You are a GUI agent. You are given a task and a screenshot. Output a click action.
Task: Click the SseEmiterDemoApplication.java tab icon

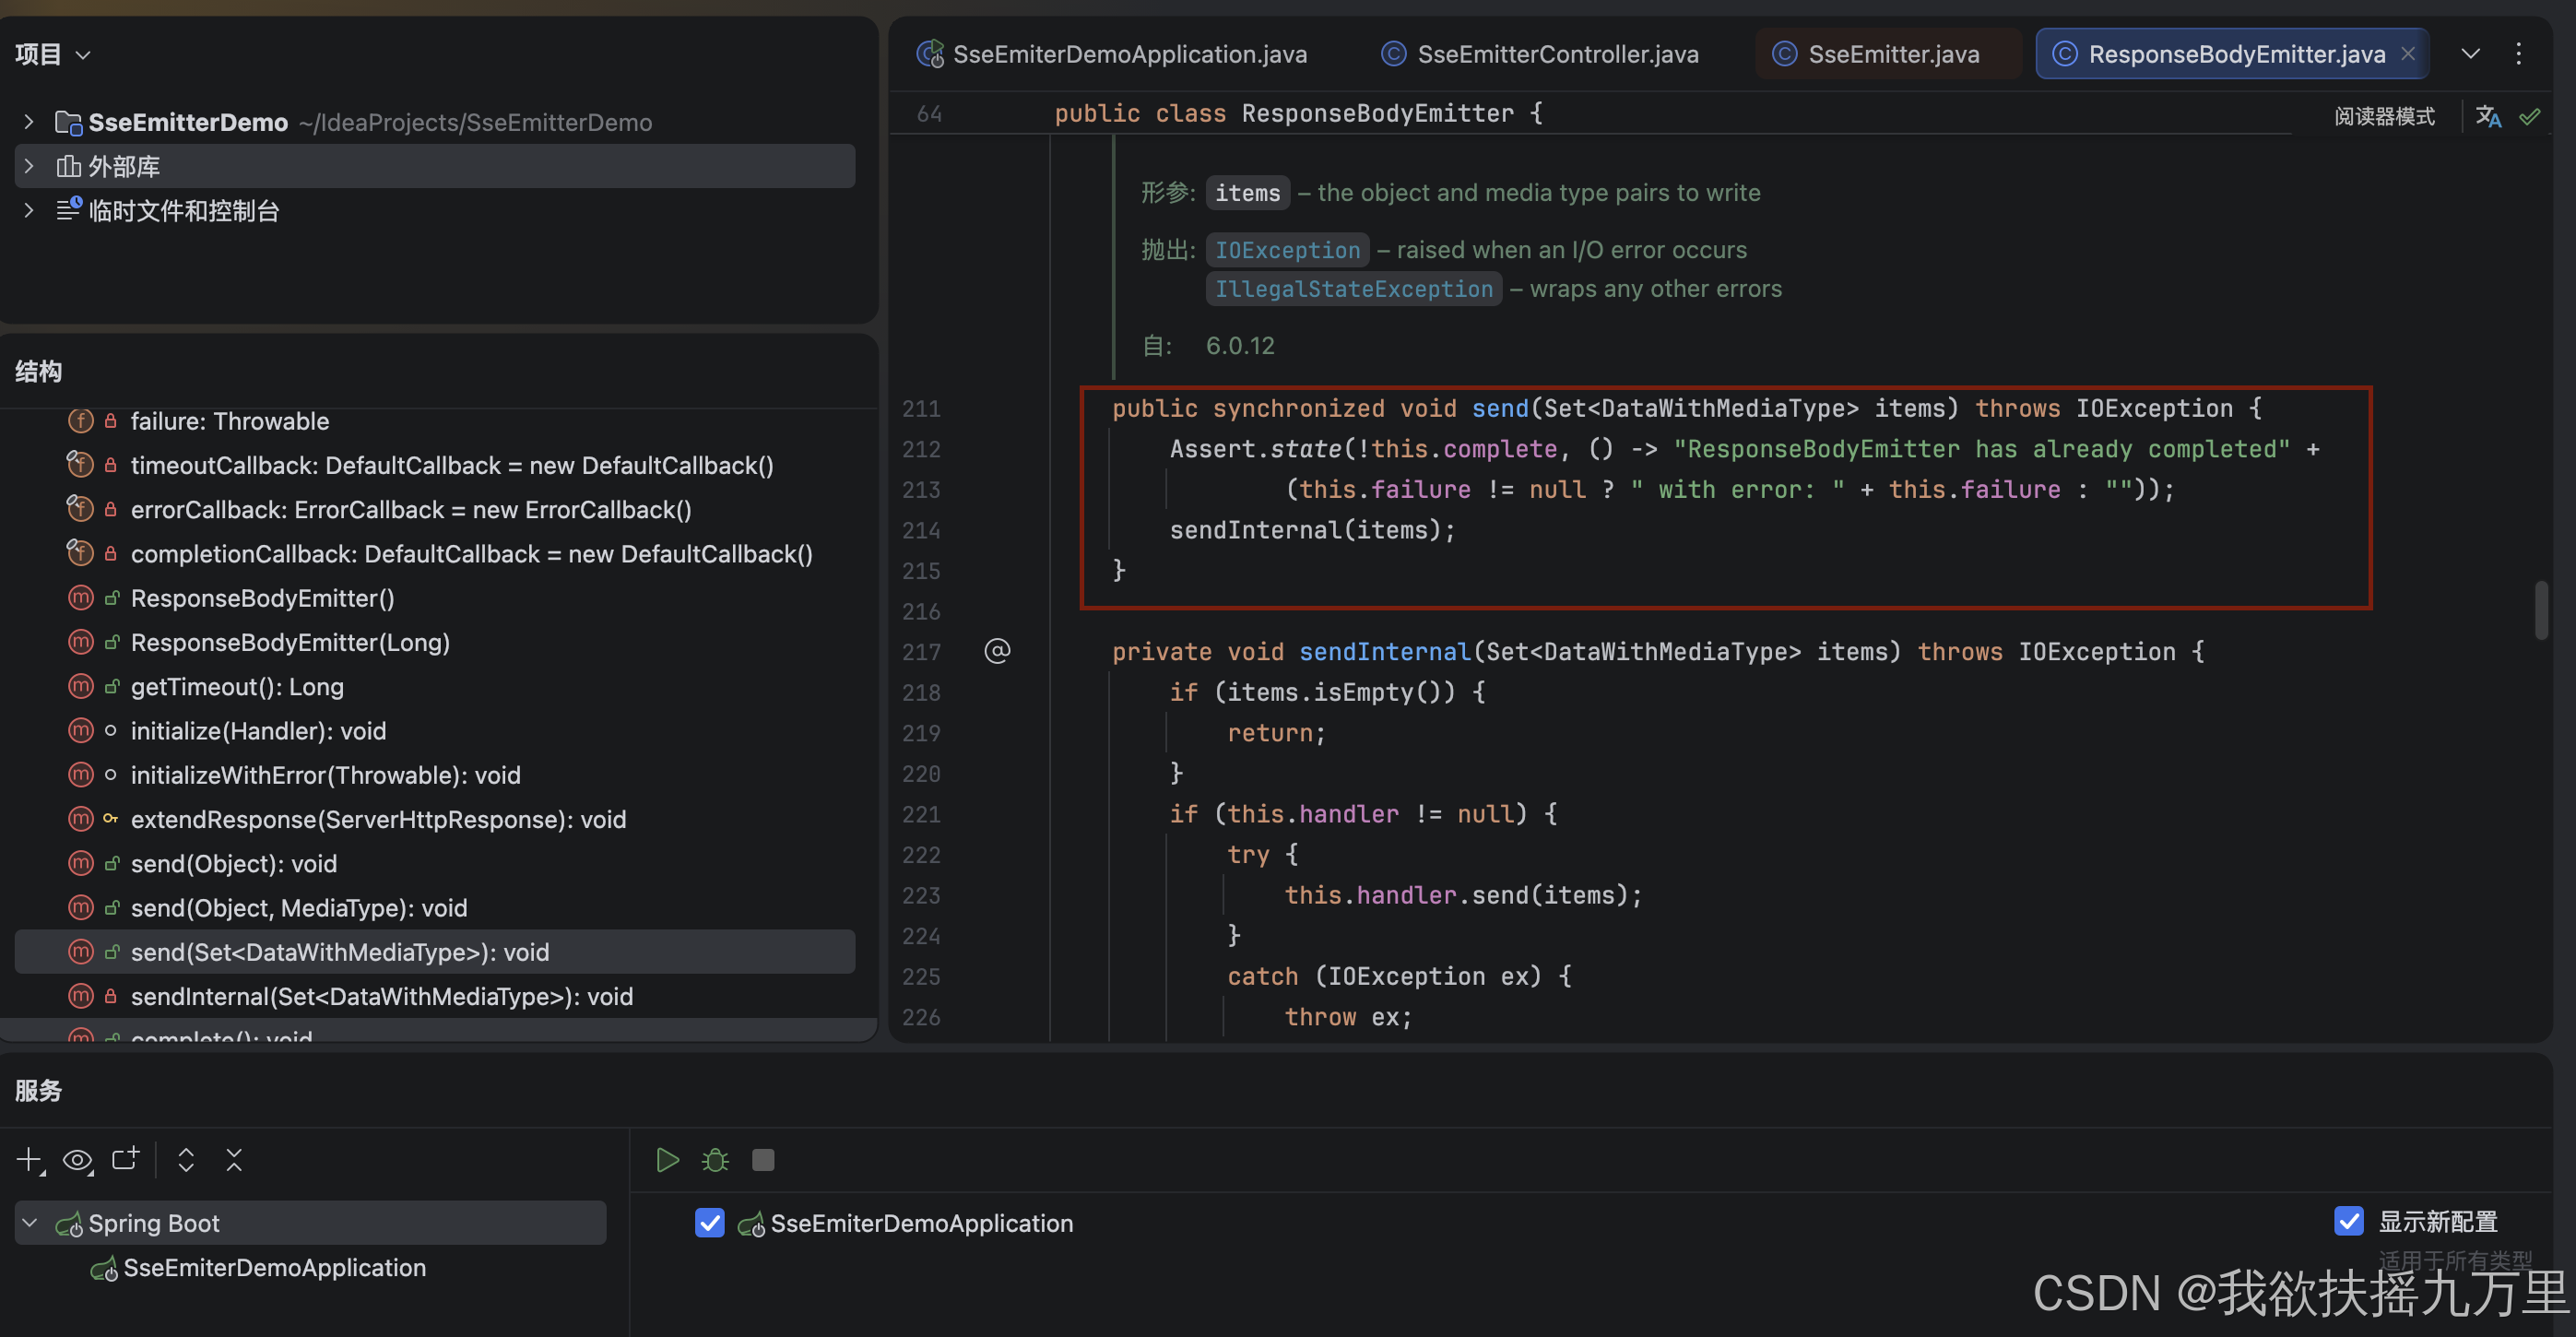click(930, 54)
